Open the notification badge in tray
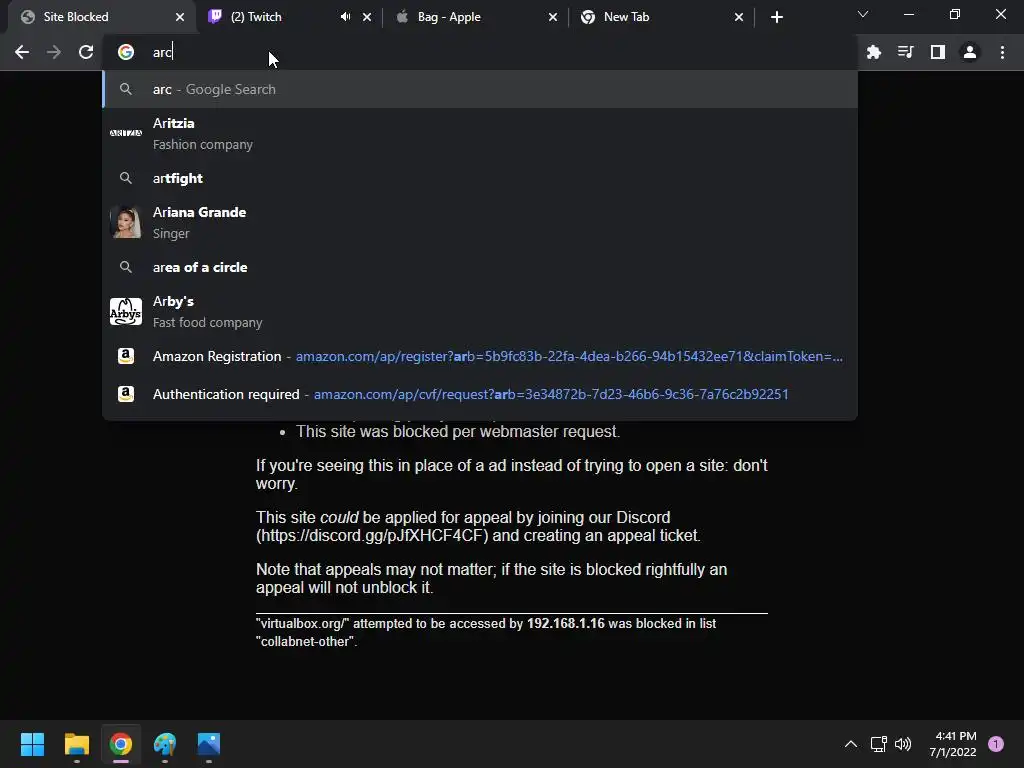 (x=996, y=744)
